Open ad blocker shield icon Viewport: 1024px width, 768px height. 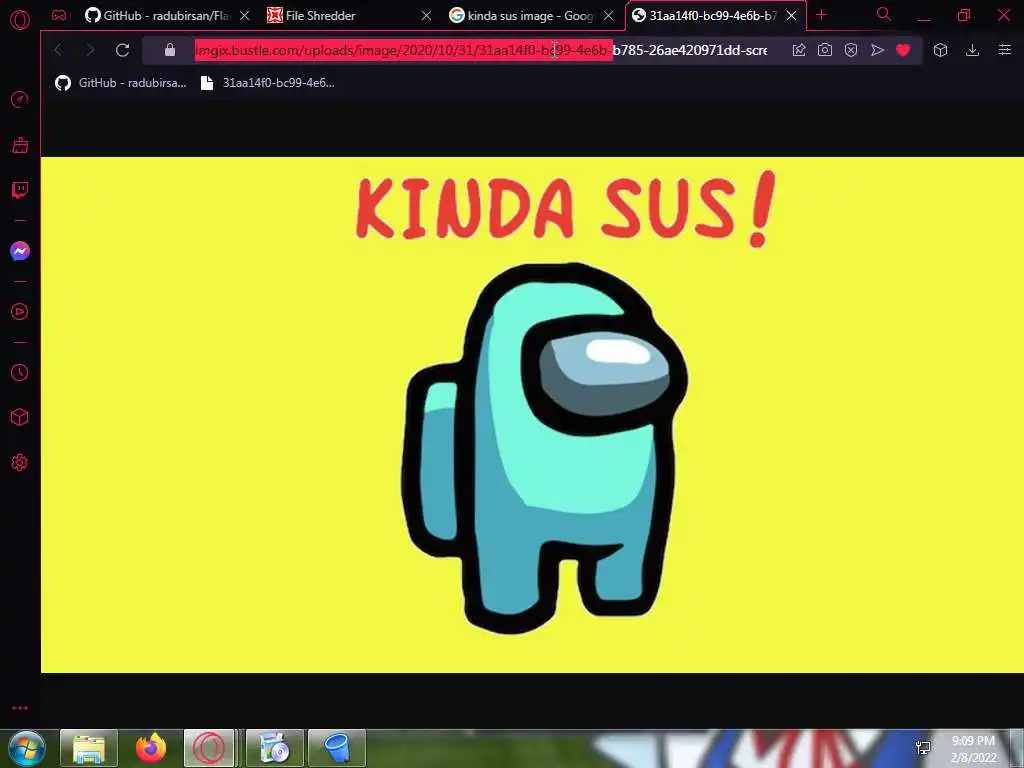[851, 50]
